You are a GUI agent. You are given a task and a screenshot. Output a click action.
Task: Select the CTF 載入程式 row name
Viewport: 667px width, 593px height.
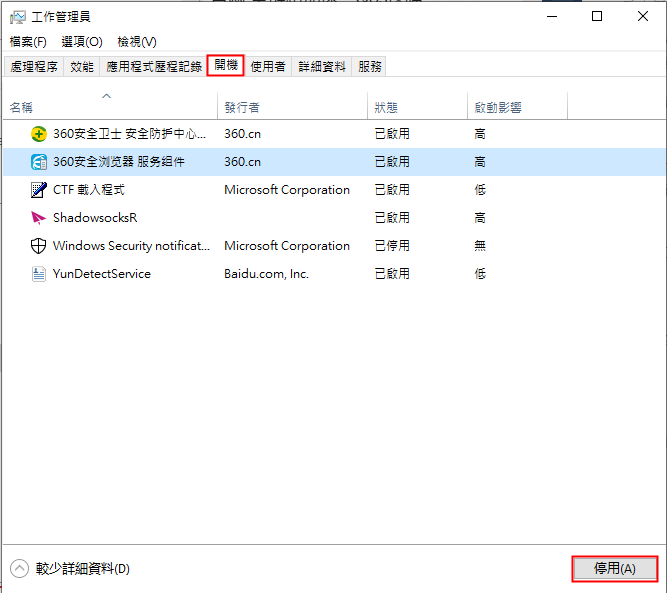(x=89, y=190)
